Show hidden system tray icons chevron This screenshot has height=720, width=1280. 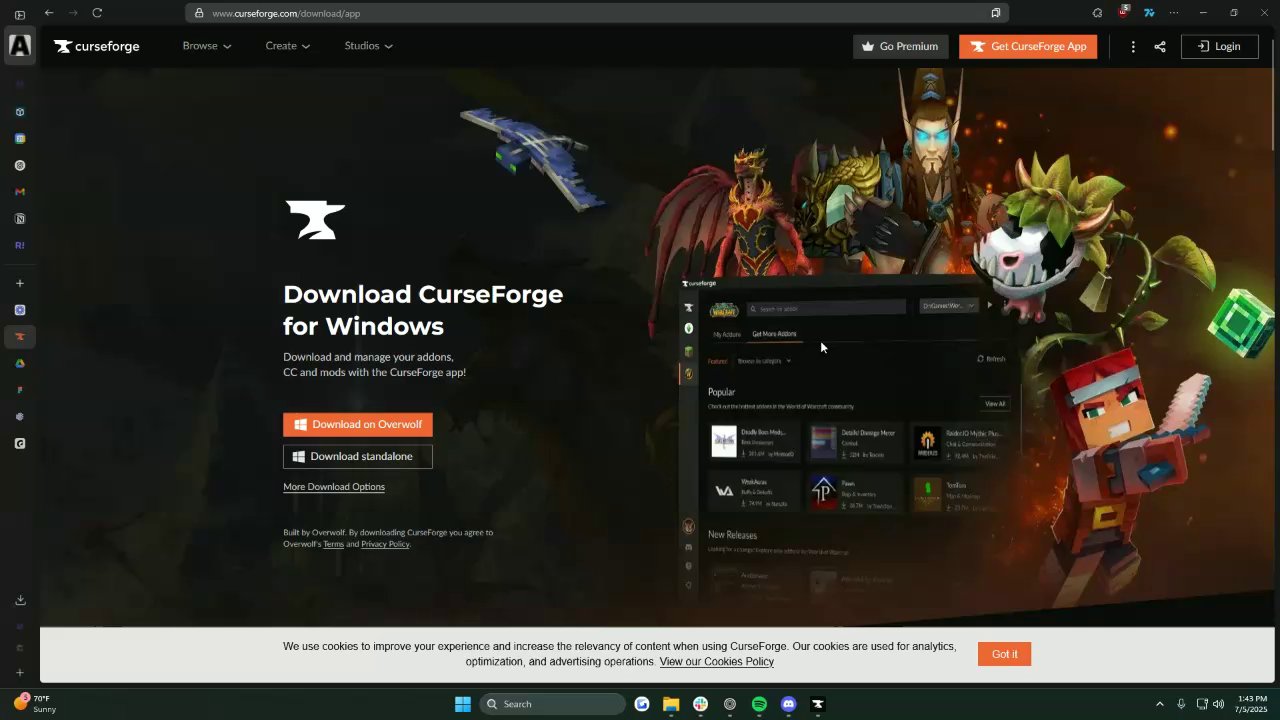point(1160,704)
